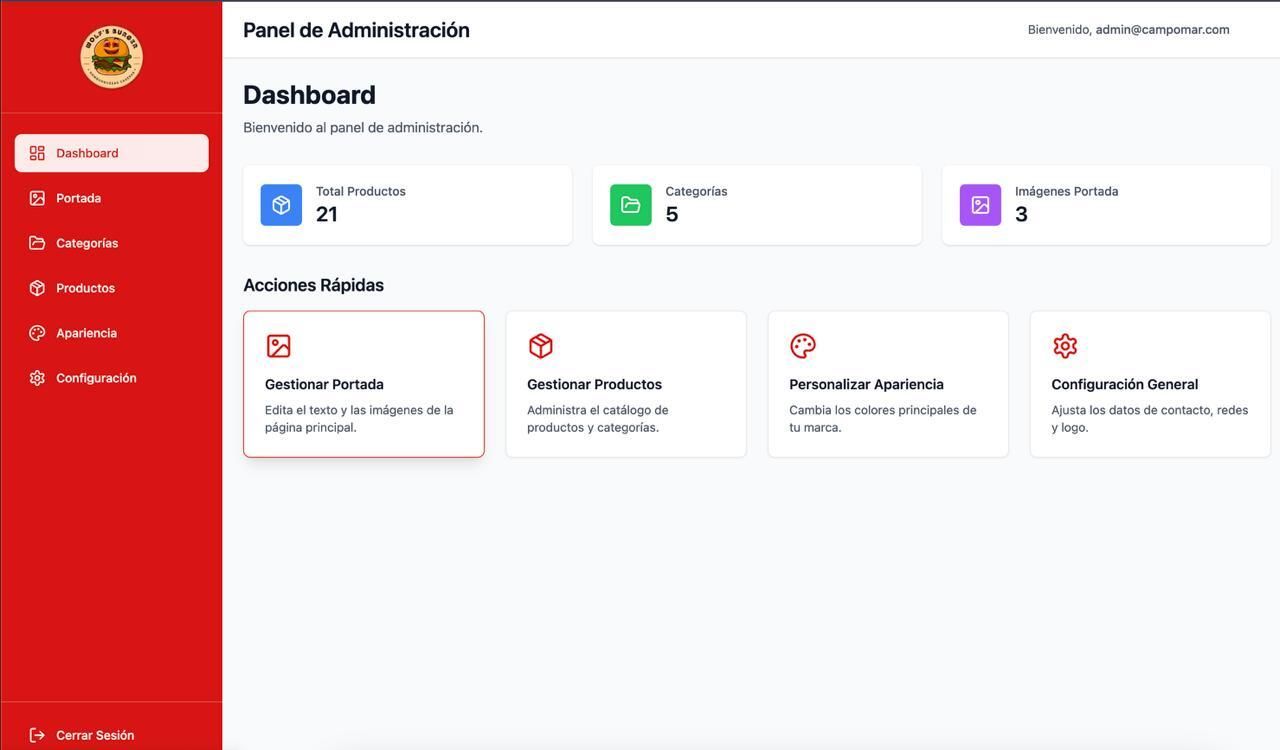This screenshot has height=750, width=1280.
Task: Click the Wolf's Burger logo
Action: [111, 57]
